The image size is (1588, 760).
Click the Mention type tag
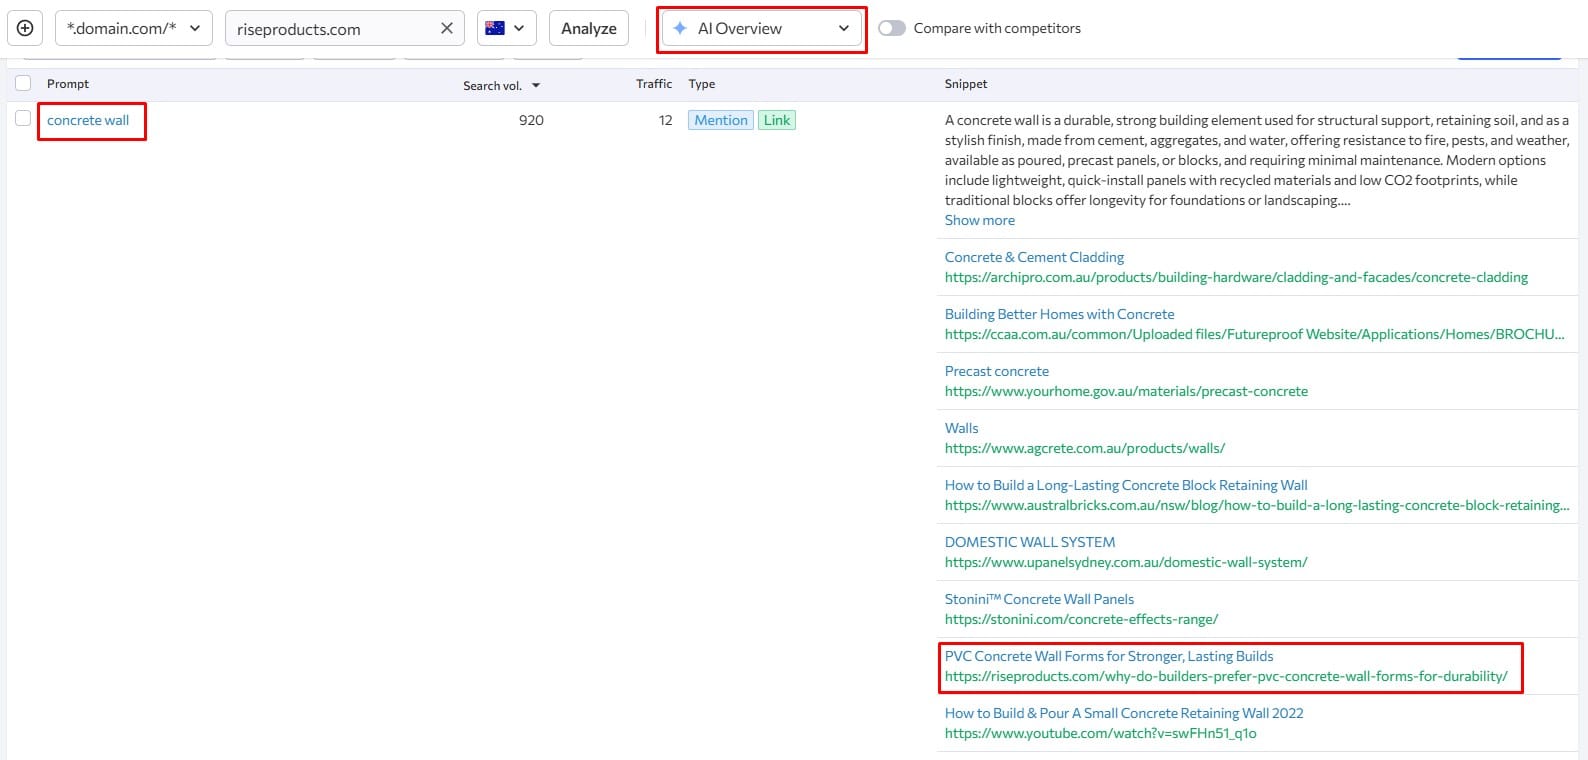pyautogui.click(x=720, y=120)
